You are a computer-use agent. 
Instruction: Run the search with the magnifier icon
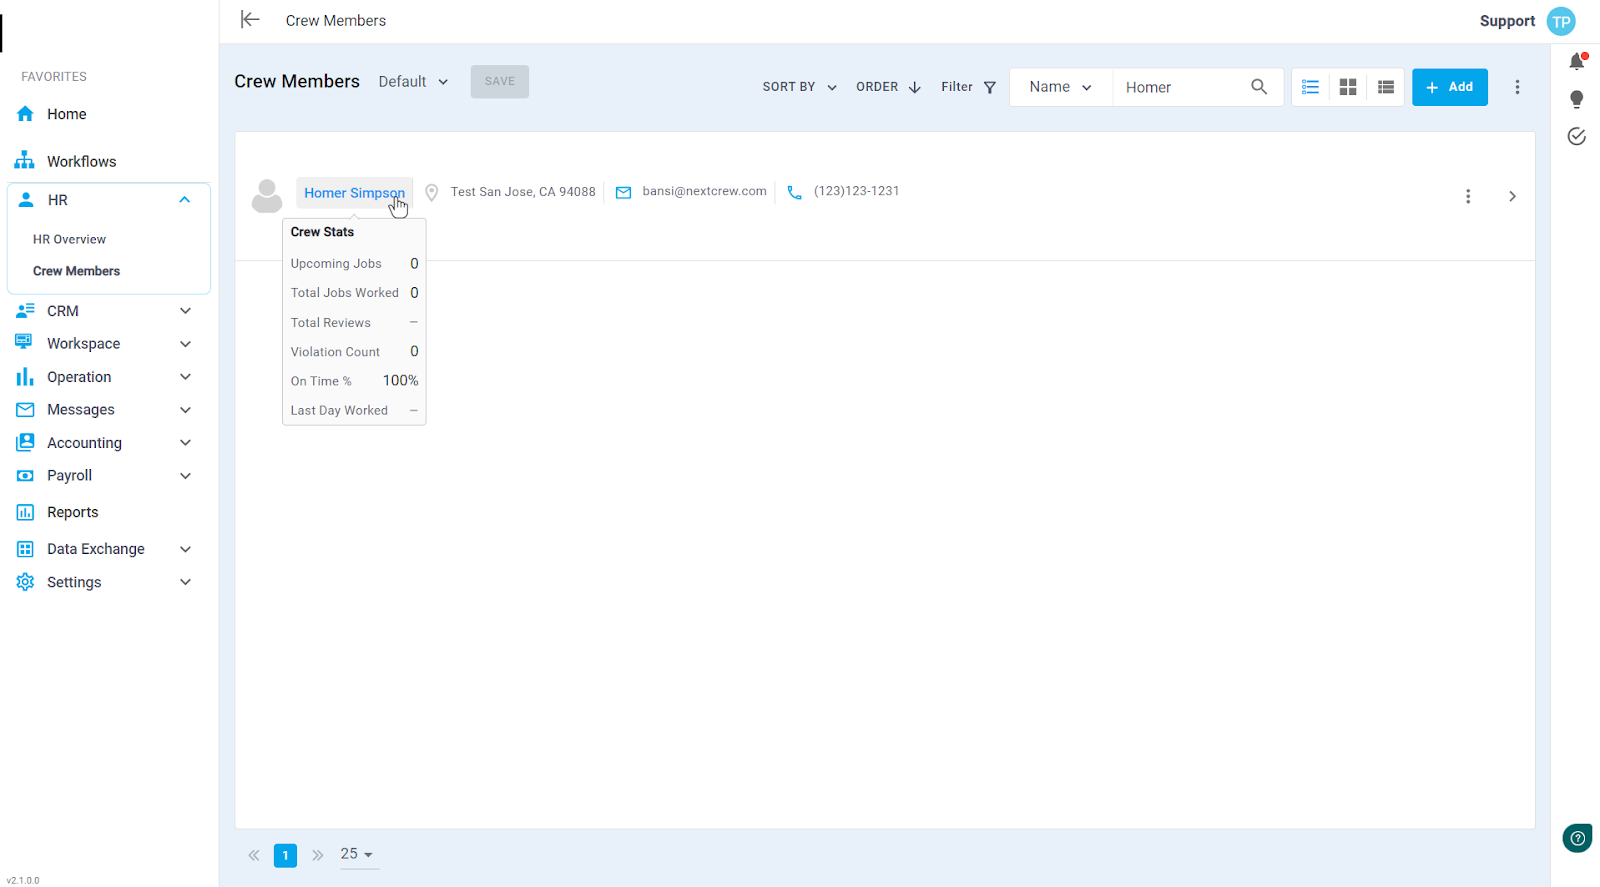click(1259, 87)
